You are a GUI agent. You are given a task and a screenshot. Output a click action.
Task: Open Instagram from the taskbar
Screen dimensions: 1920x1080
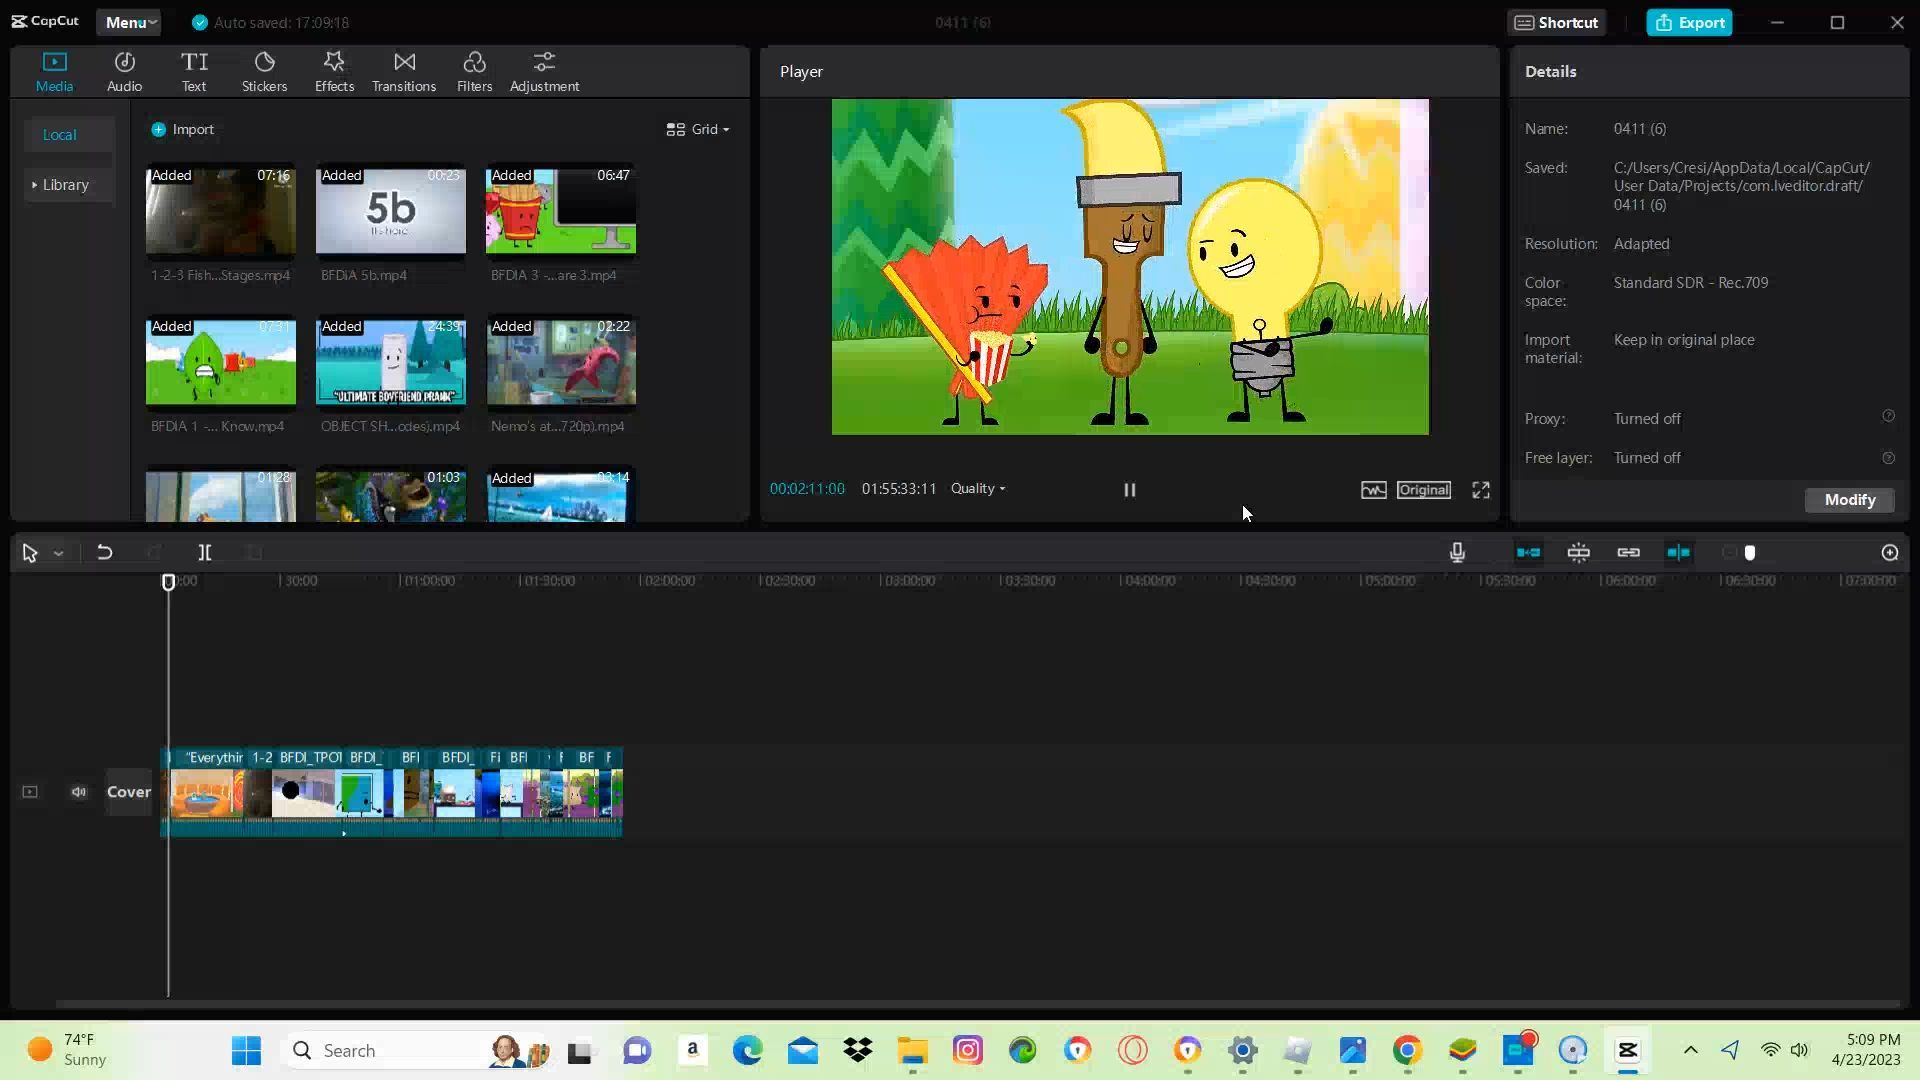(967, 1051)
